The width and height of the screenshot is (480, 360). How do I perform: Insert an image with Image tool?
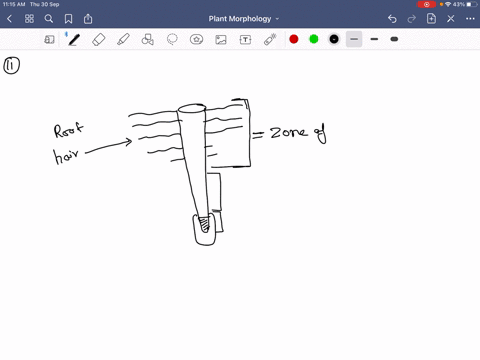(x=221, y=40)
